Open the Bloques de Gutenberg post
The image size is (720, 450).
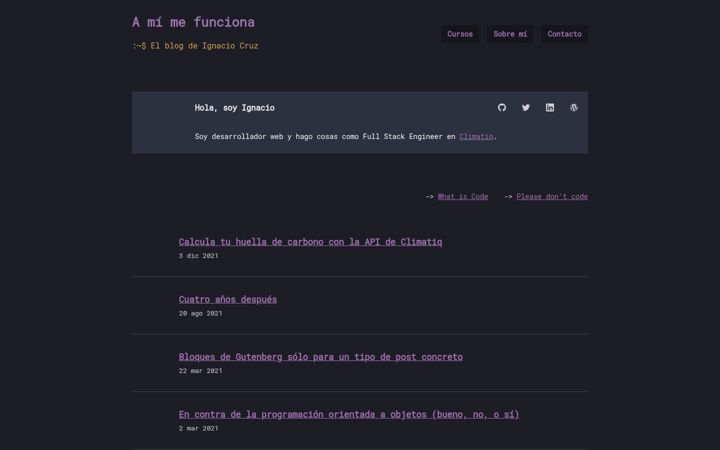click(x=321, y=357)
